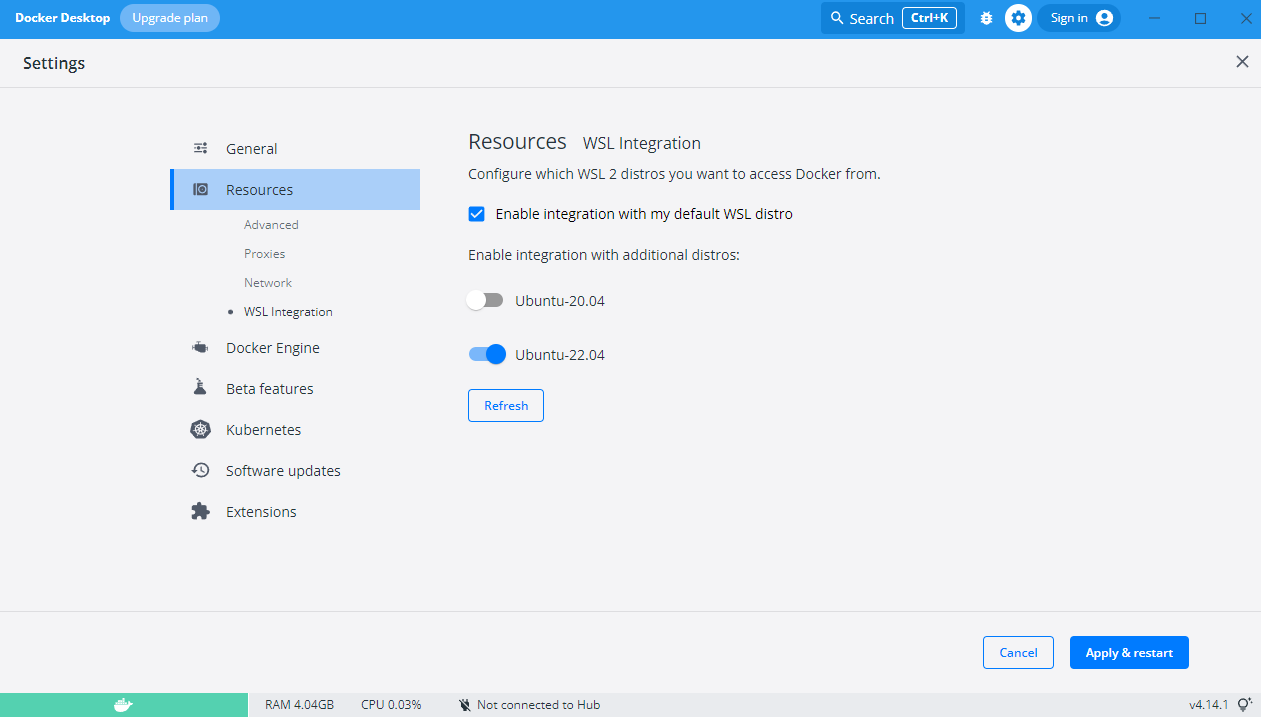Open the settings gear icon

tap(1018, 18)
